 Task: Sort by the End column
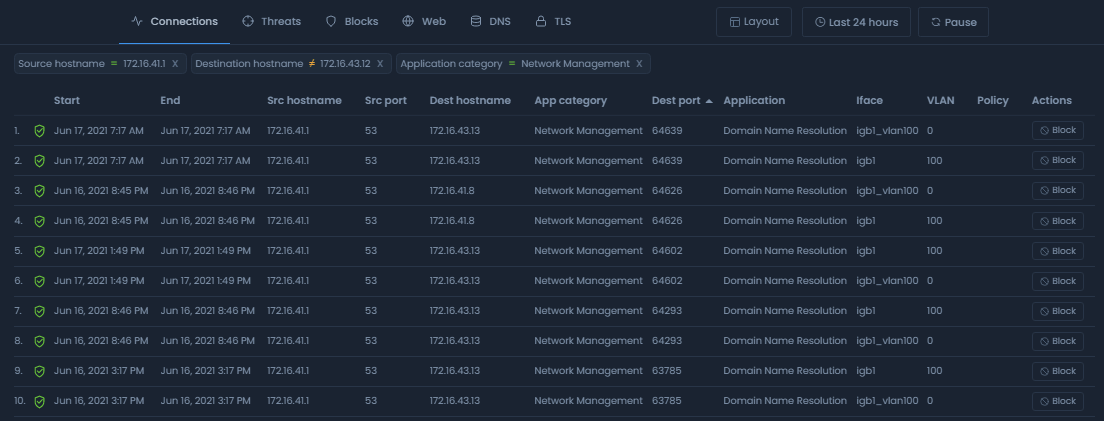[x=170, y=101]
